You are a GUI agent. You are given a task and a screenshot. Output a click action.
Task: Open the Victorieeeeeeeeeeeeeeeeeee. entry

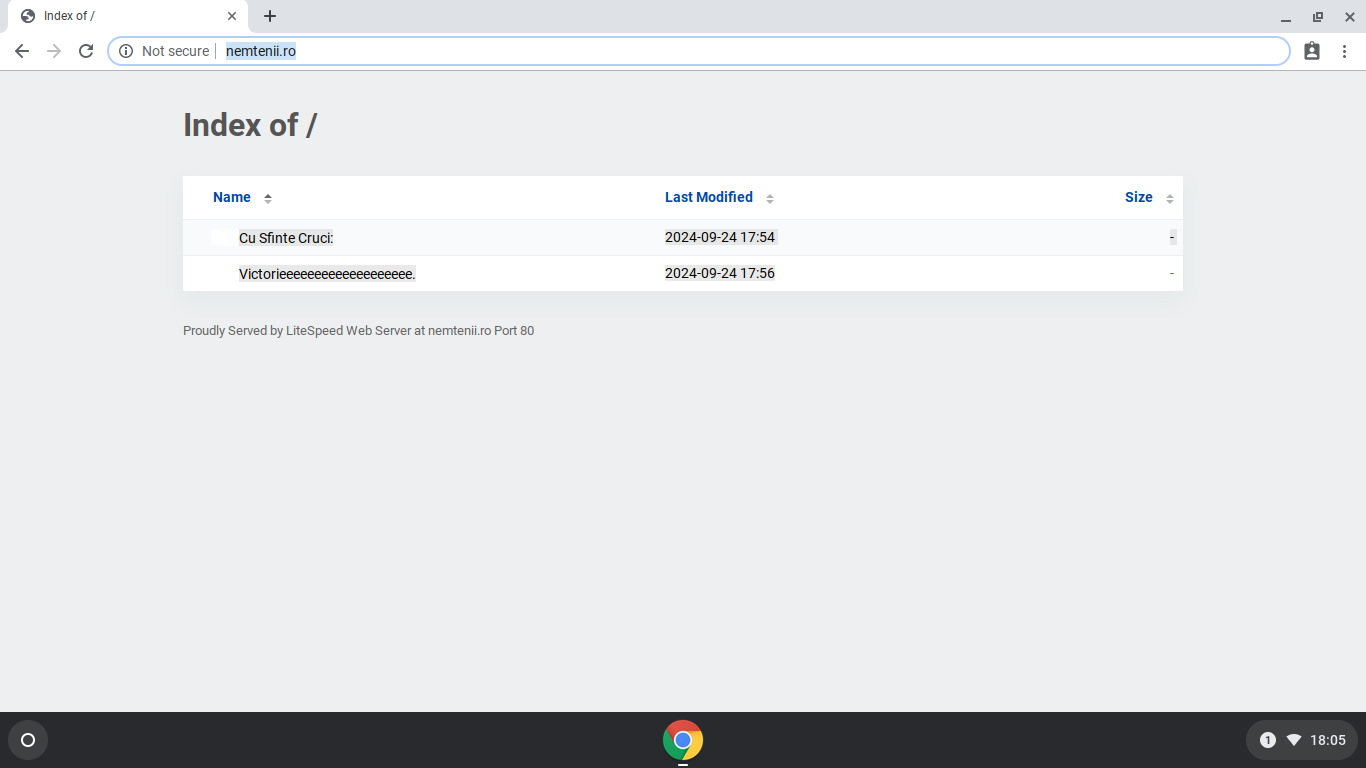327,274
